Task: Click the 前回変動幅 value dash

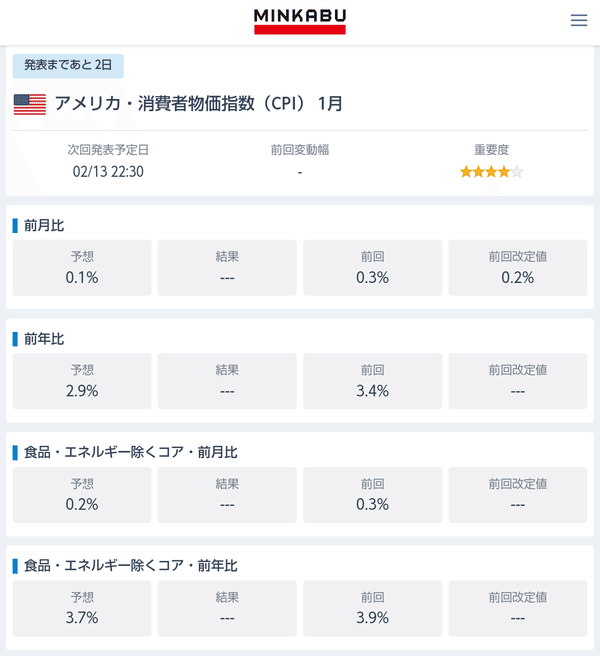Action: pos(300,172)
